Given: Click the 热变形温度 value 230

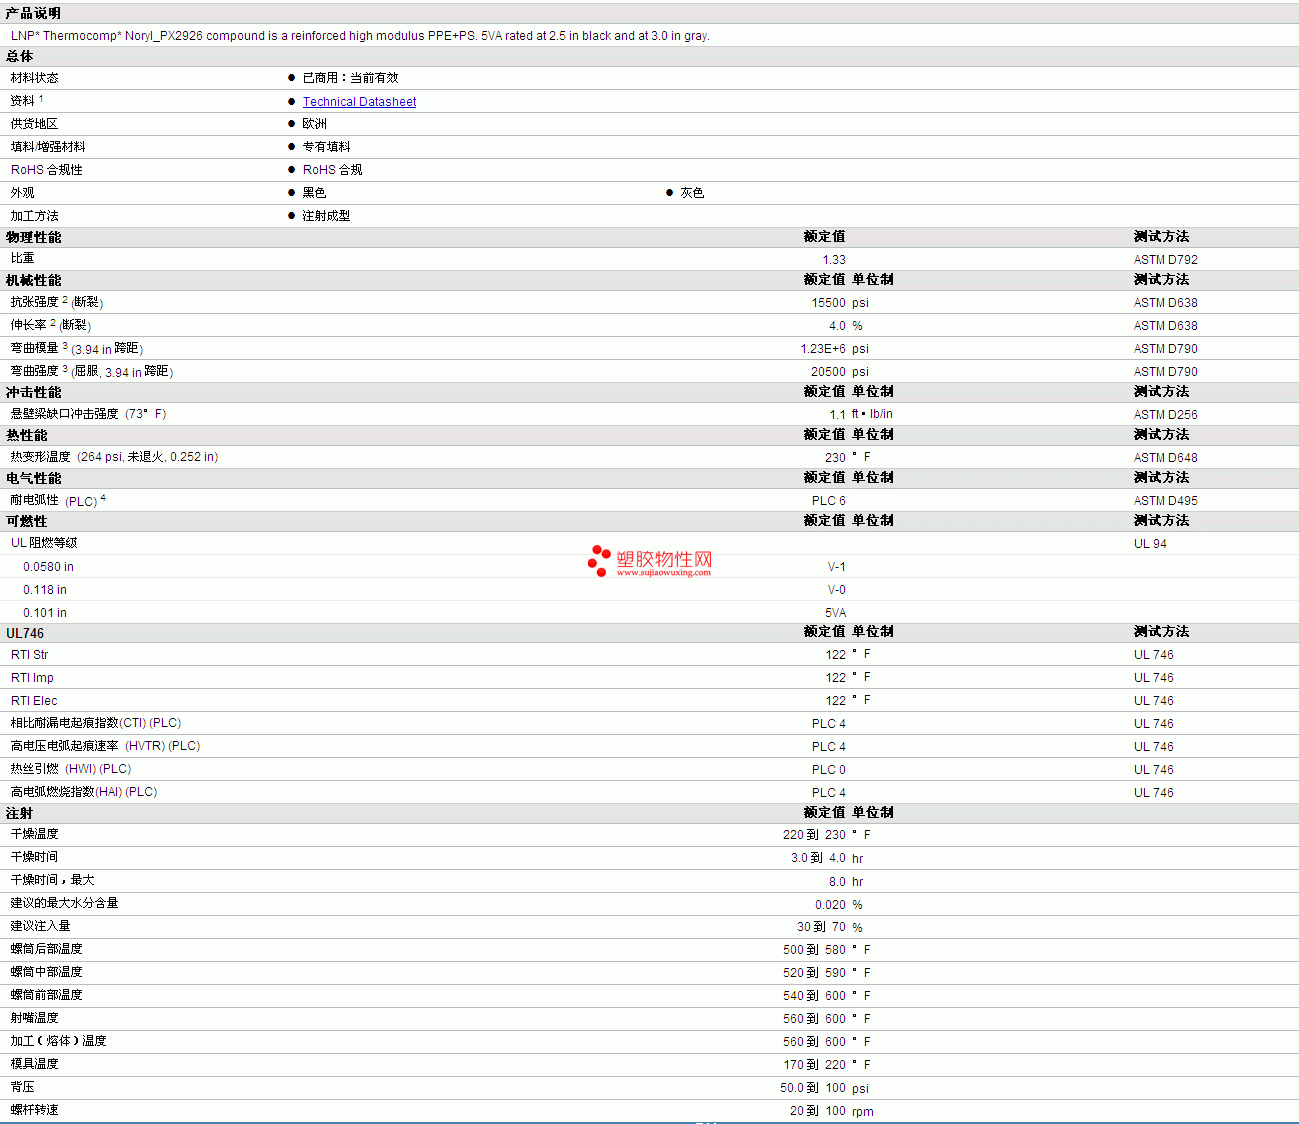Looking at the screenshot, I should point(835,458).
